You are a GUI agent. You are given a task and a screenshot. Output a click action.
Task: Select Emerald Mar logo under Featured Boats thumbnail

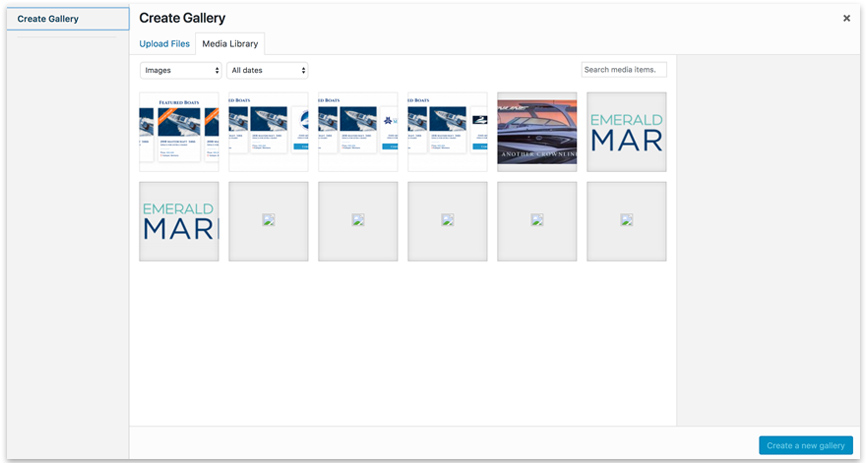pyautogui.click(x=179, y=221)
